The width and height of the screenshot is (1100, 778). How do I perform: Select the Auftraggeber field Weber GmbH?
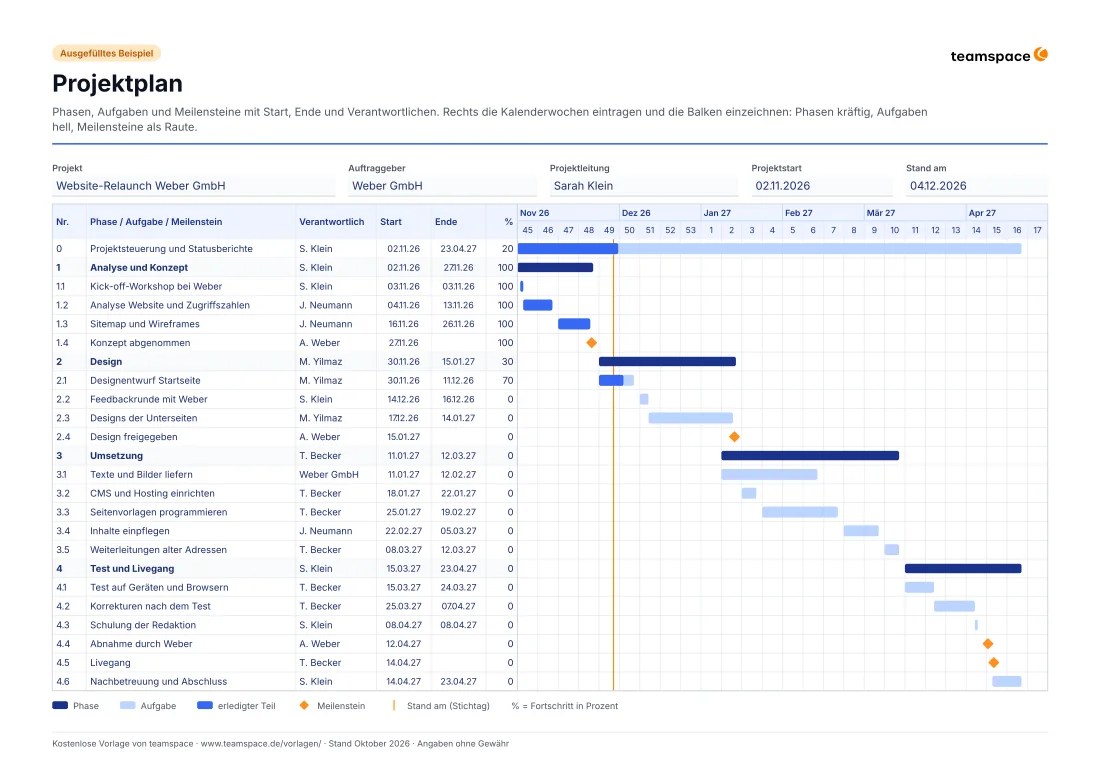click(x=442, y=186)
